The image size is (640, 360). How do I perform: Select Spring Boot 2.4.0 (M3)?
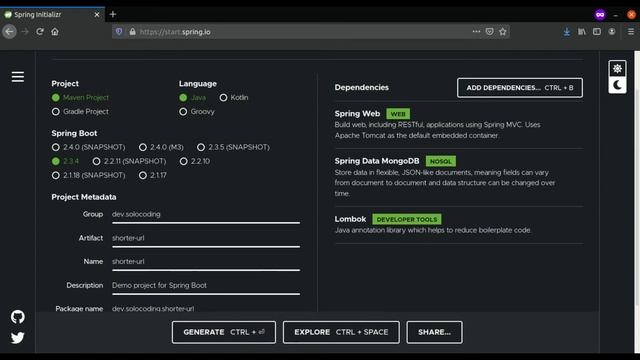point(161,147)
